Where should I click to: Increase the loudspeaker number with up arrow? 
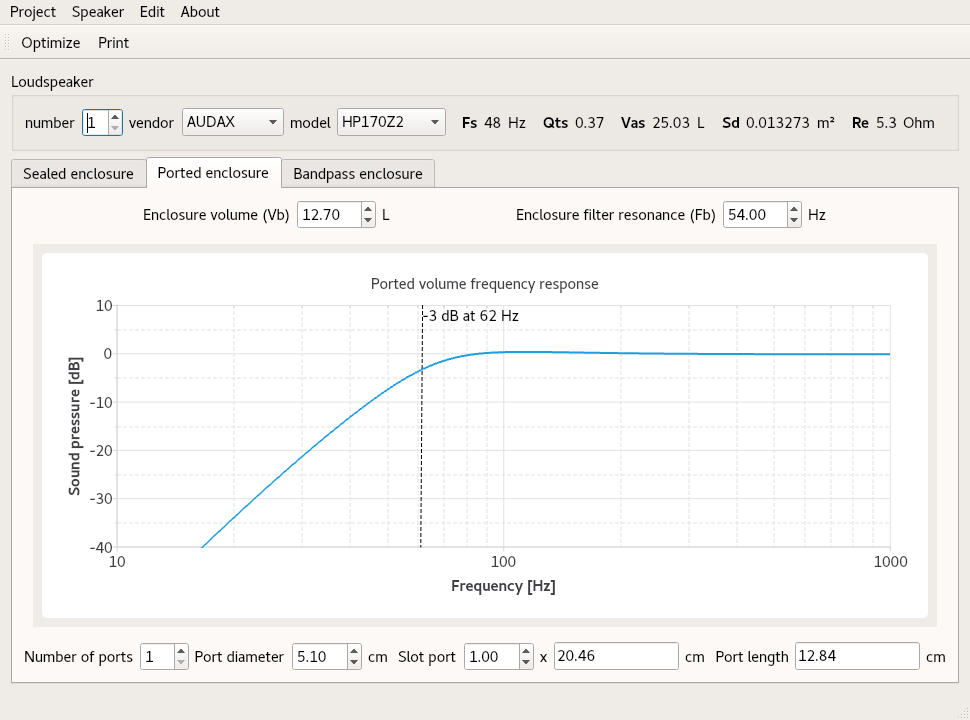pos(115,116)
